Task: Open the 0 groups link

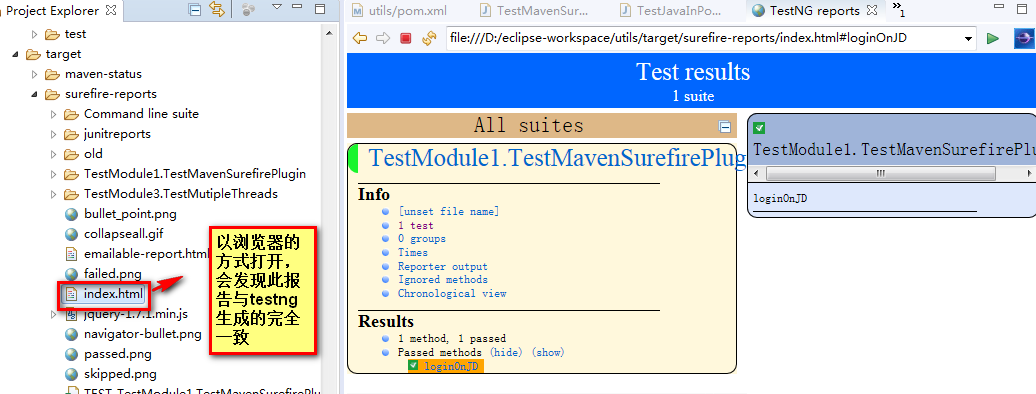Action: (x=422, y=239)
